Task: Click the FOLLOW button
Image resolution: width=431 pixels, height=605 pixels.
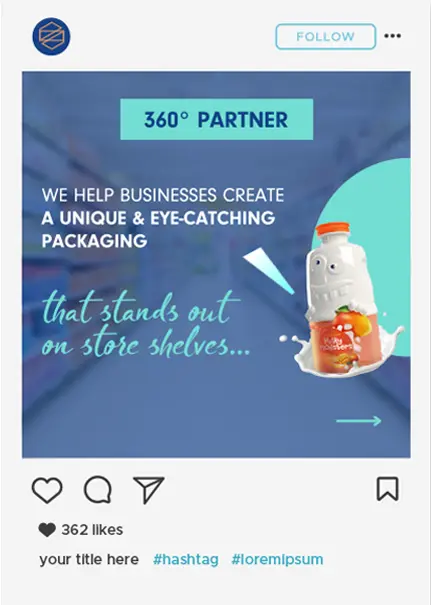Action: 326,37
